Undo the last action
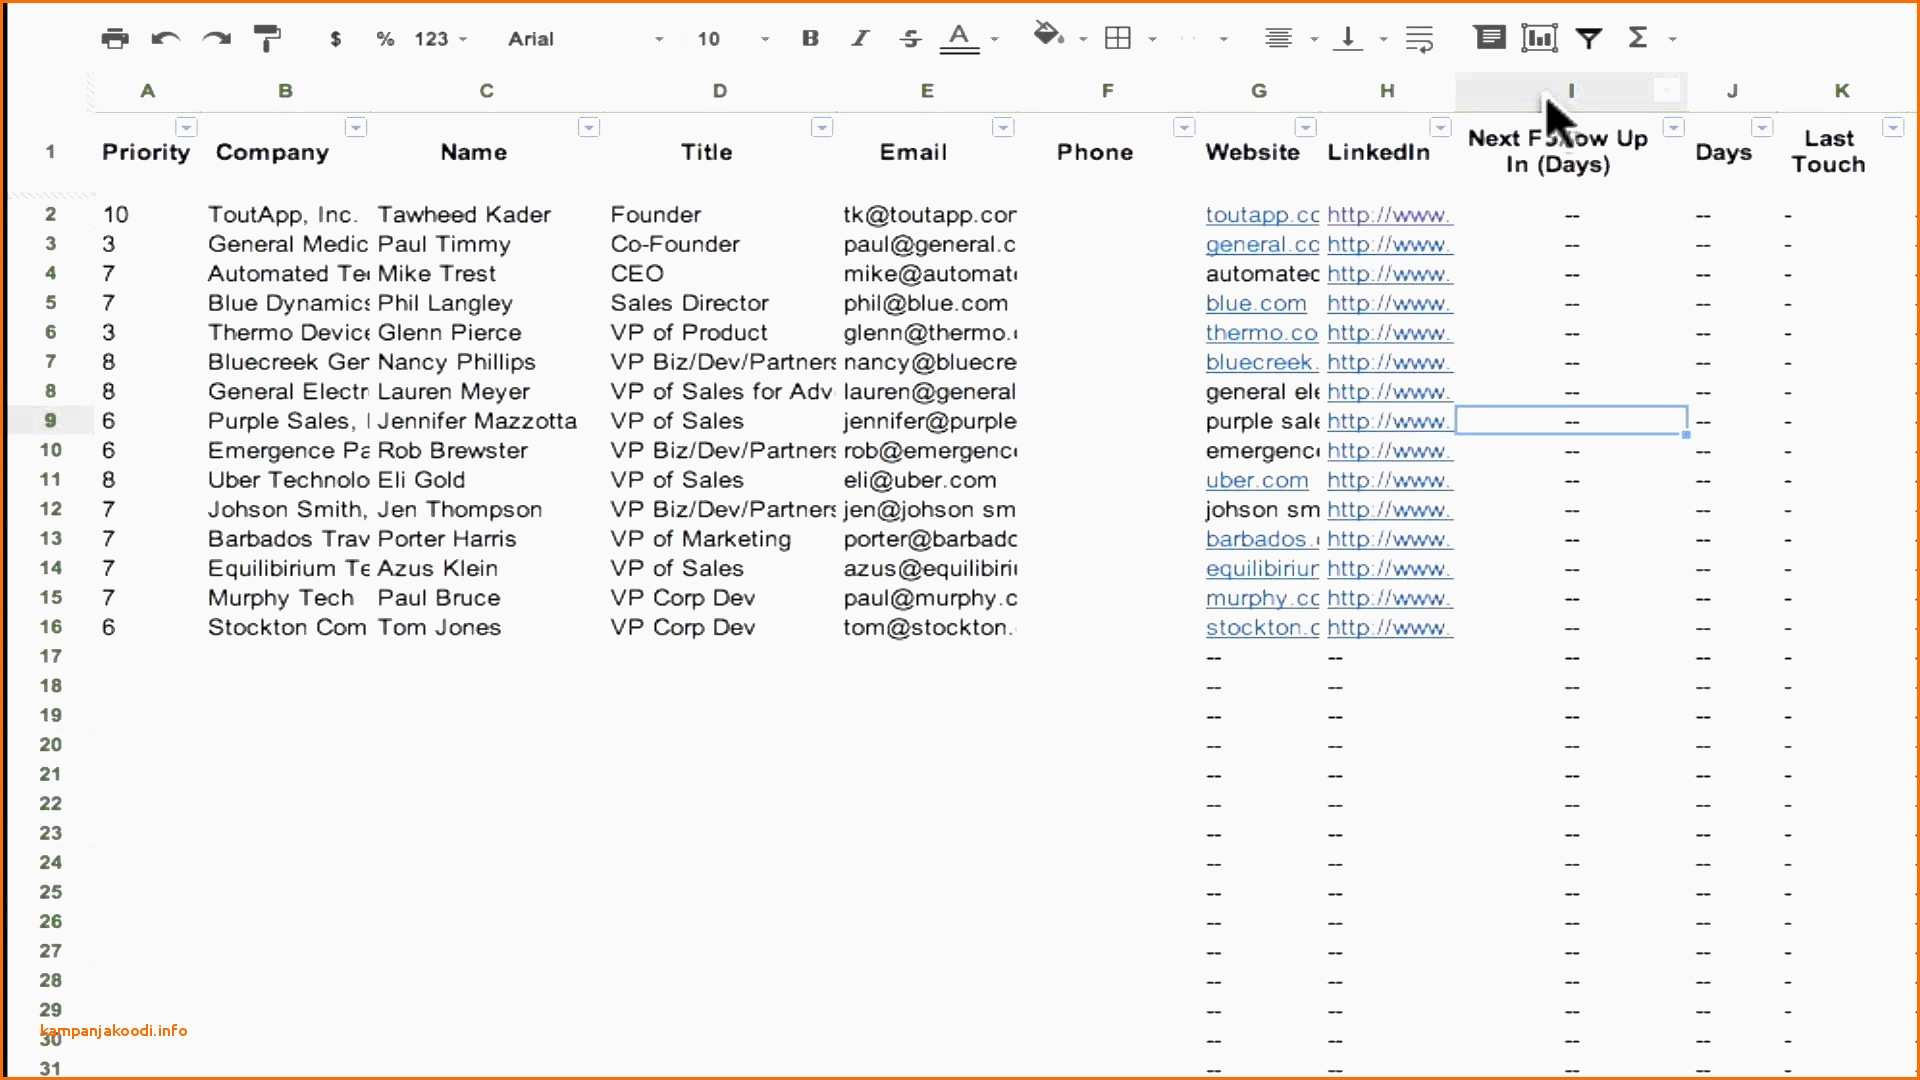Screen dimensions: 1920x1080 [165, 38]
